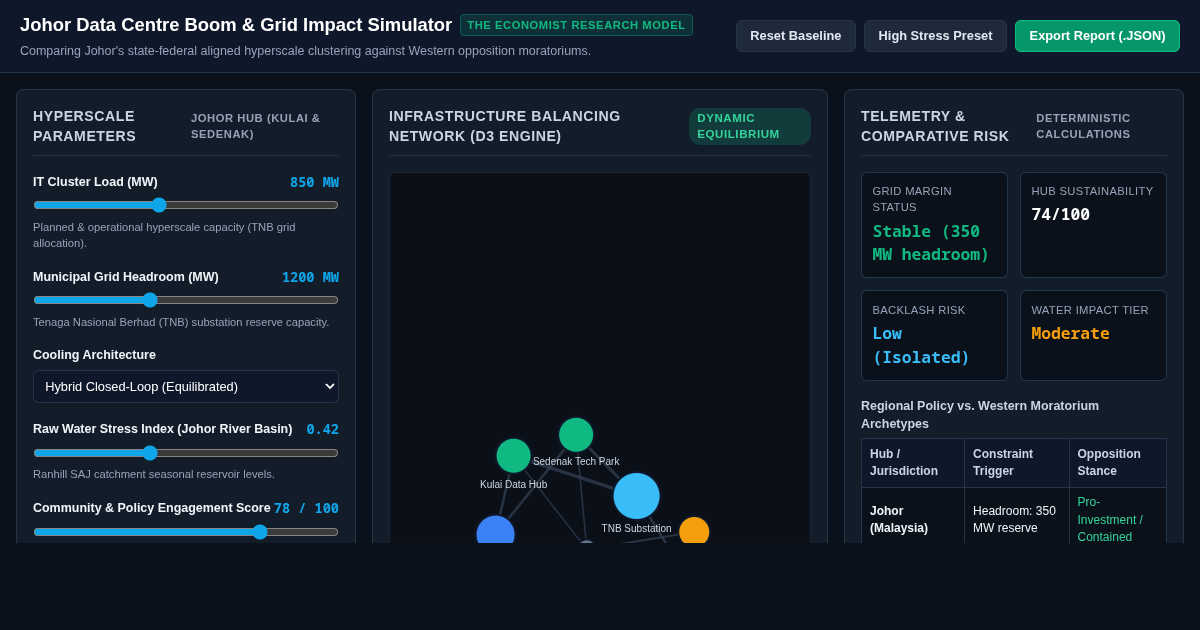The image size is (1200, 630).
Task: Click the Opposition Stance column header
Action: point(1118,463)
